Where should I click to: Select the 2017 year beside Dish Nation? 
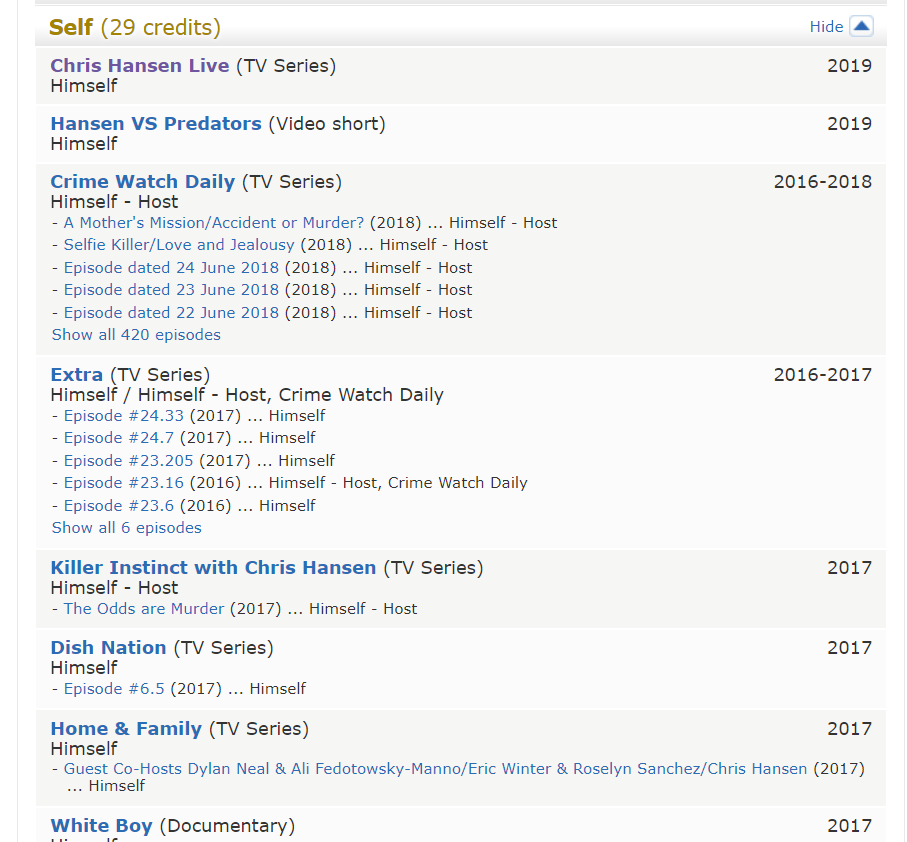tap(849, 648)
